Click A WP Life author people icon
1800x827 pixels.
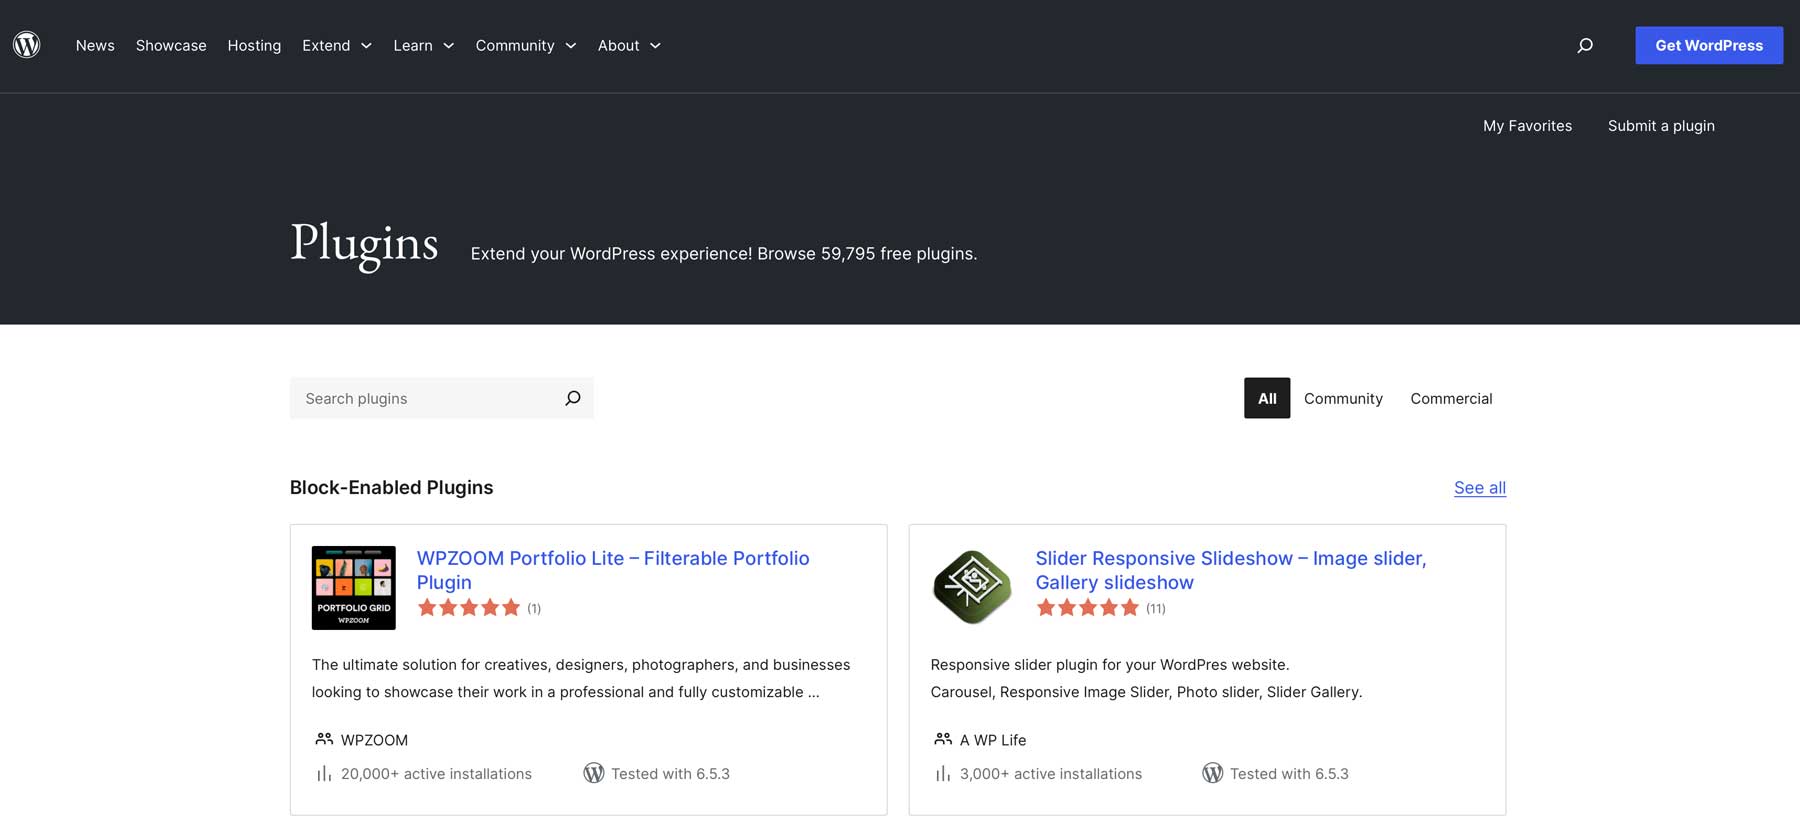click(x=943, y=739)
